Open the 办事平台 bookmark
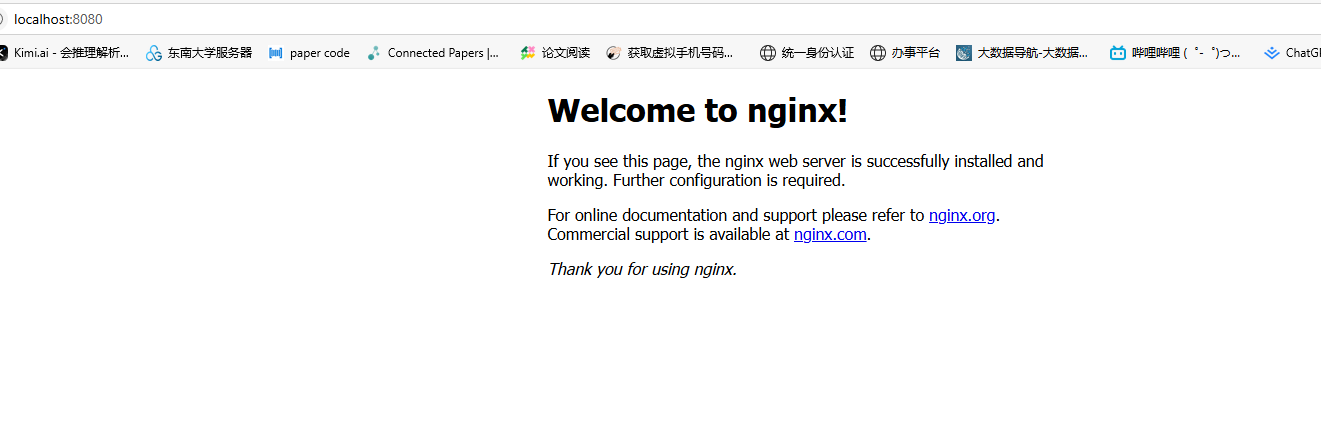This screenshot has height=436, width=1321. tap(905, 53)
